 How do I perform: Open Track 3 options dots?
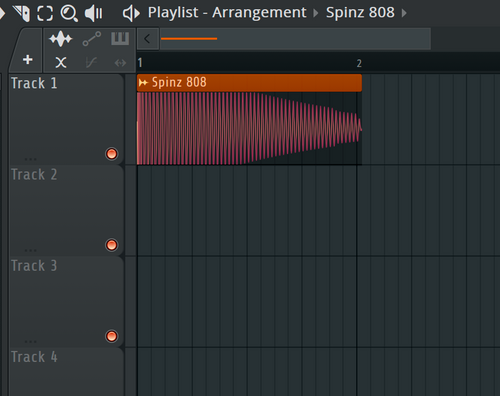tap(30, 342)
